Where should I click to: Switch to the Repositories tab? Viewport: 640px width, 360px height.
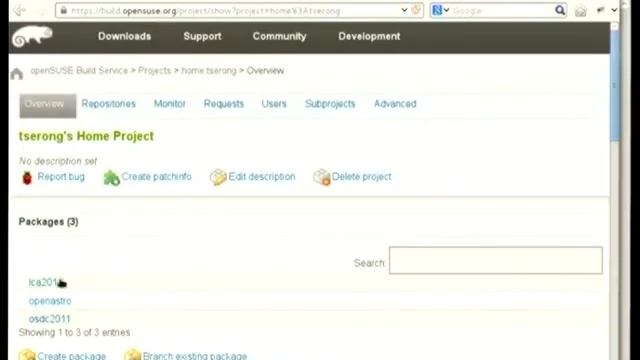[109, 104]
